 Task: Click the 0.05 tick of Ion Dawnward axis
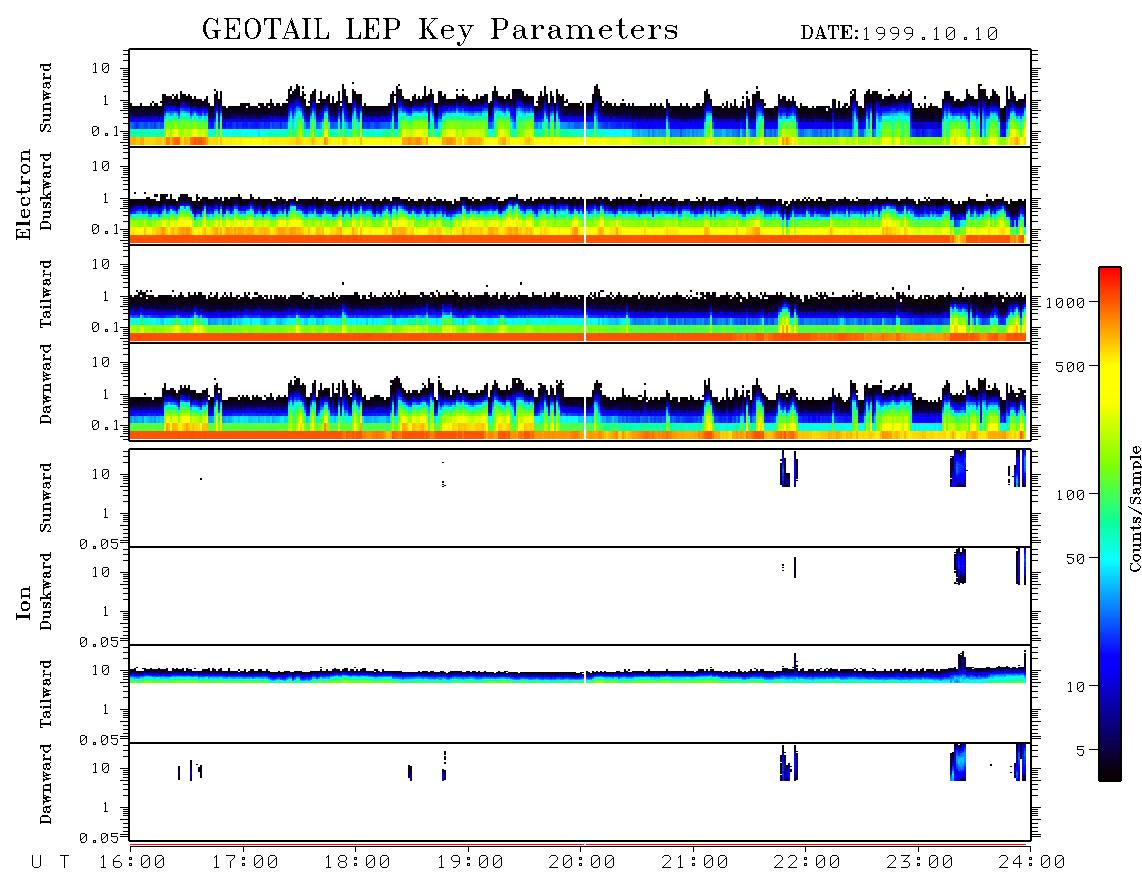pos(98,838)
